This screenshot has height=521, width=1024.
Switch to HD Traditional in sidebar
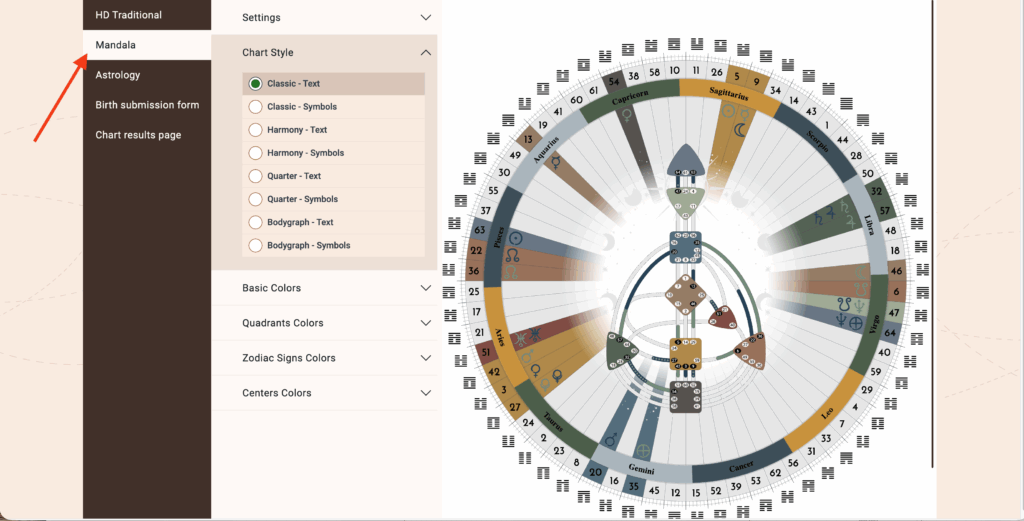point(128,15)
